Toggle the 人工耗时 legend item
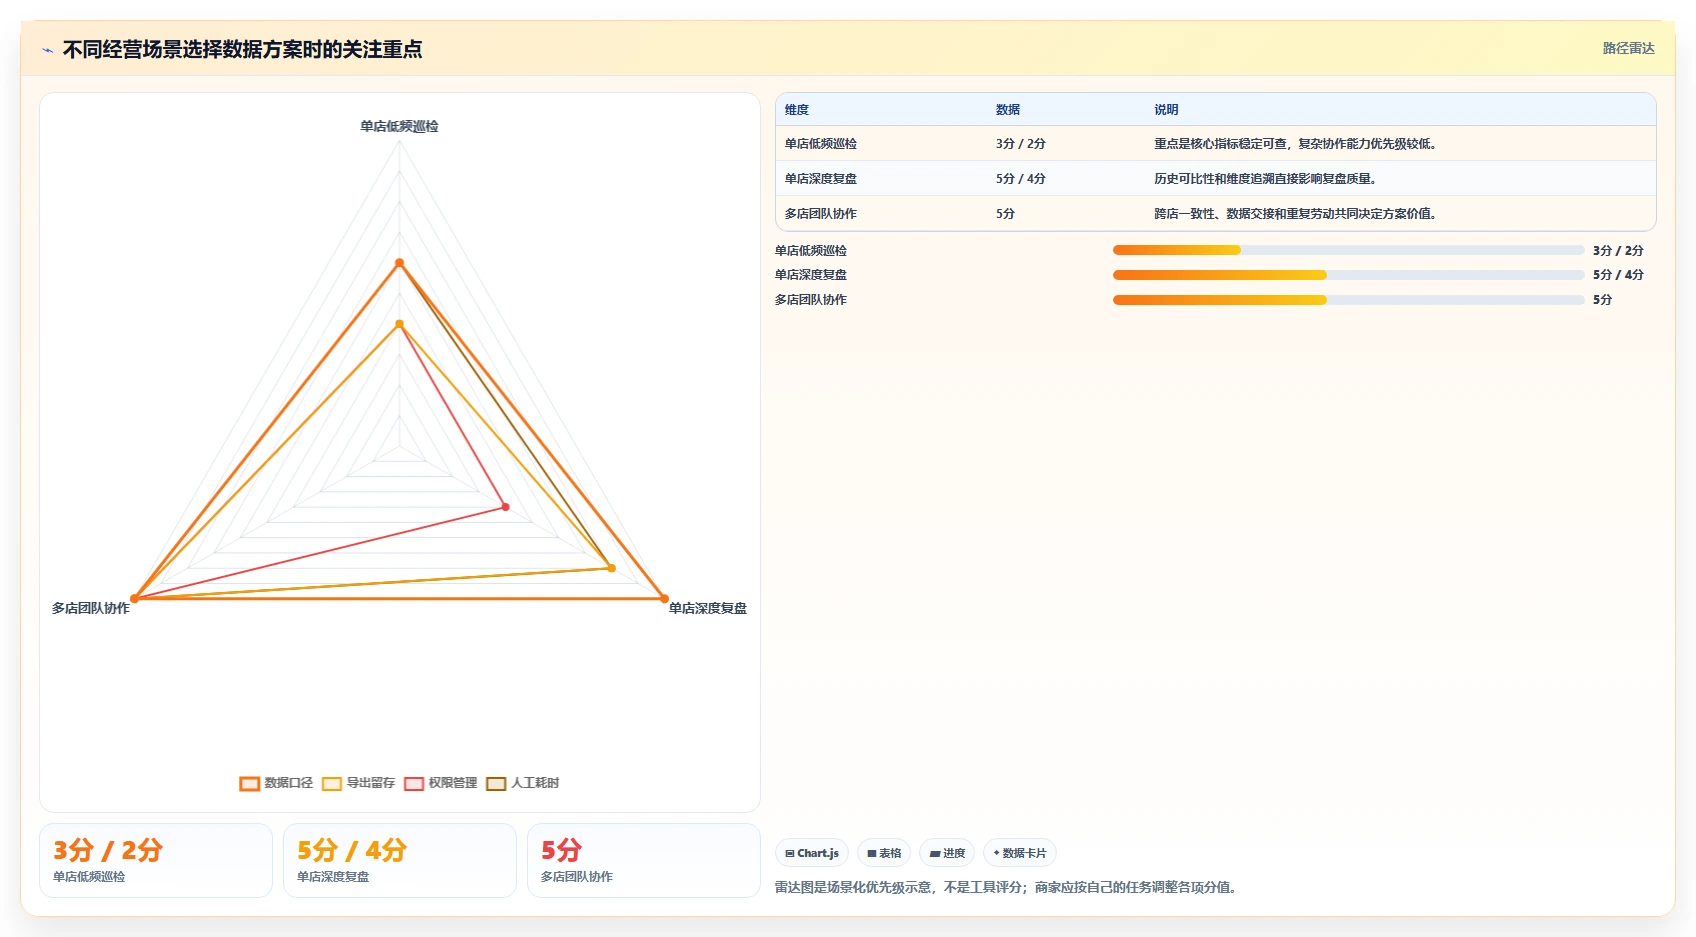The image size is (1696, 937). point(522,783)
